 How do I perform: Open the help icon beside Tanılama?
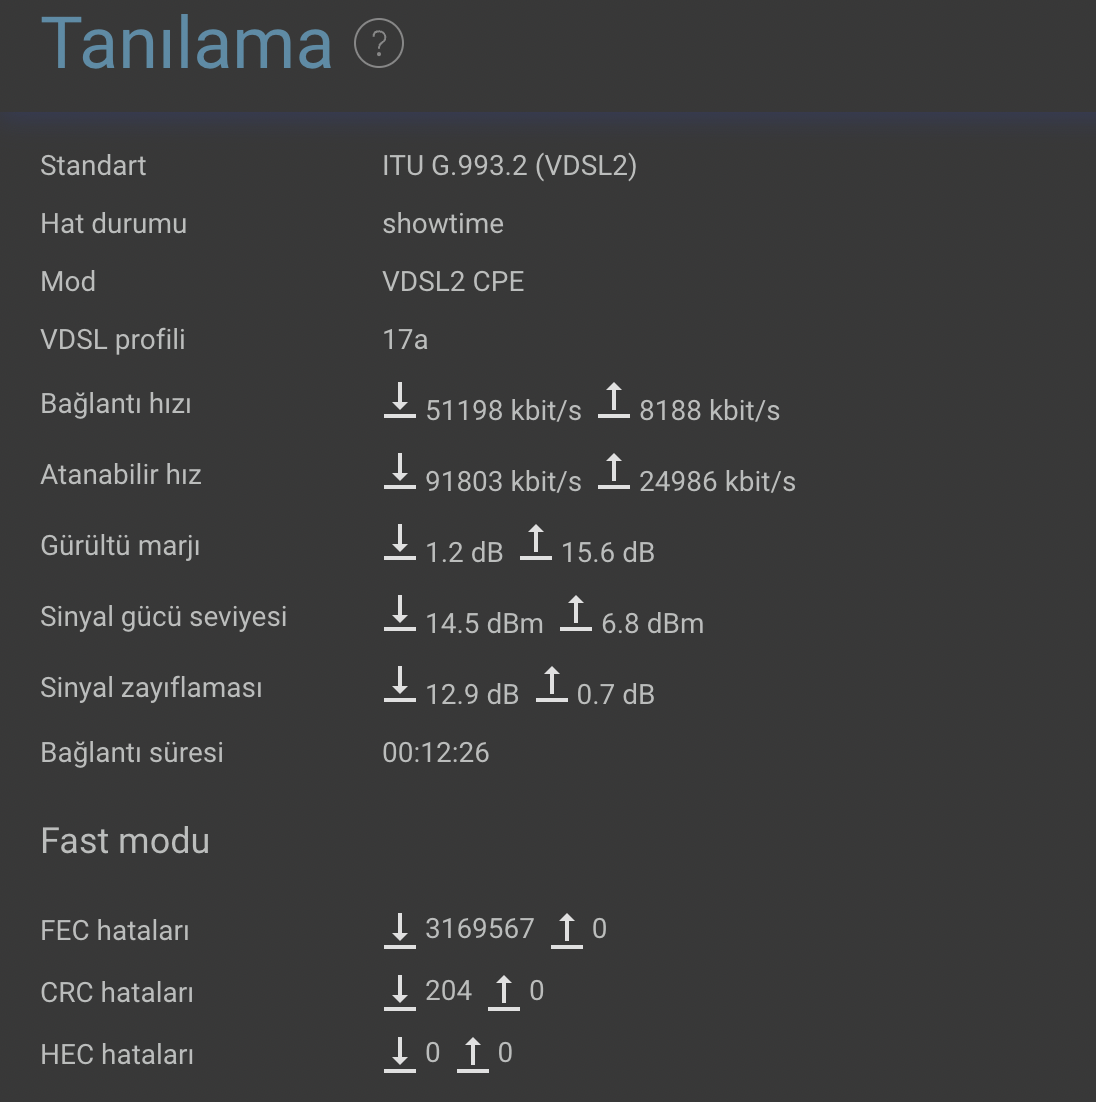click(379, 44)
